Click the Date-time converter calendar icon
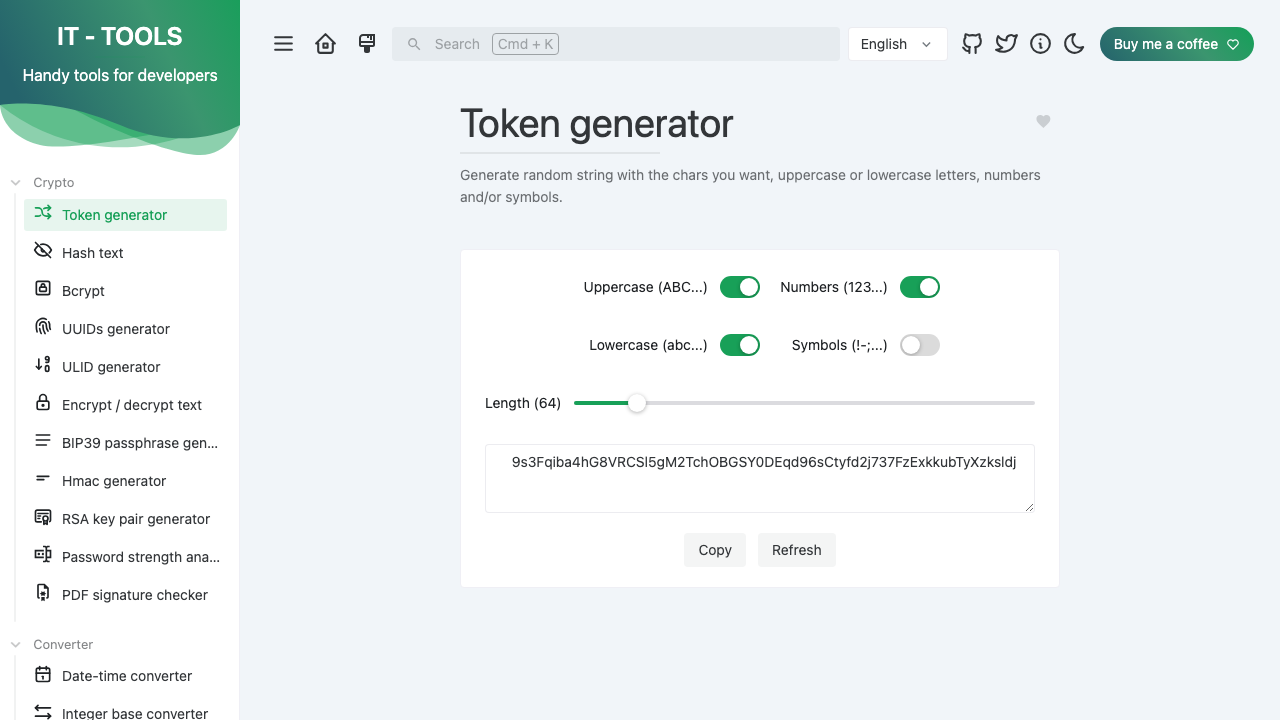 (x=43, y=674)
